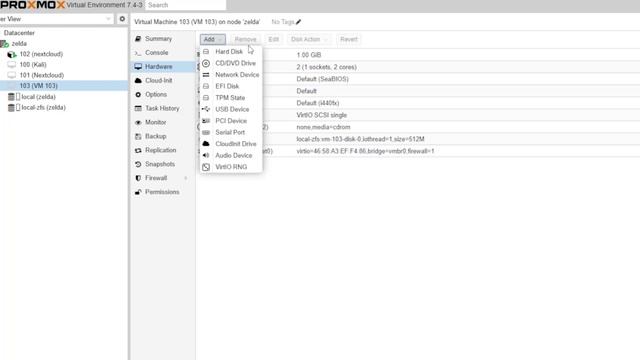Click the CloudInit Drive cloud icon
The width and height of the screenshot is (640, 360).
coord(206,144)
